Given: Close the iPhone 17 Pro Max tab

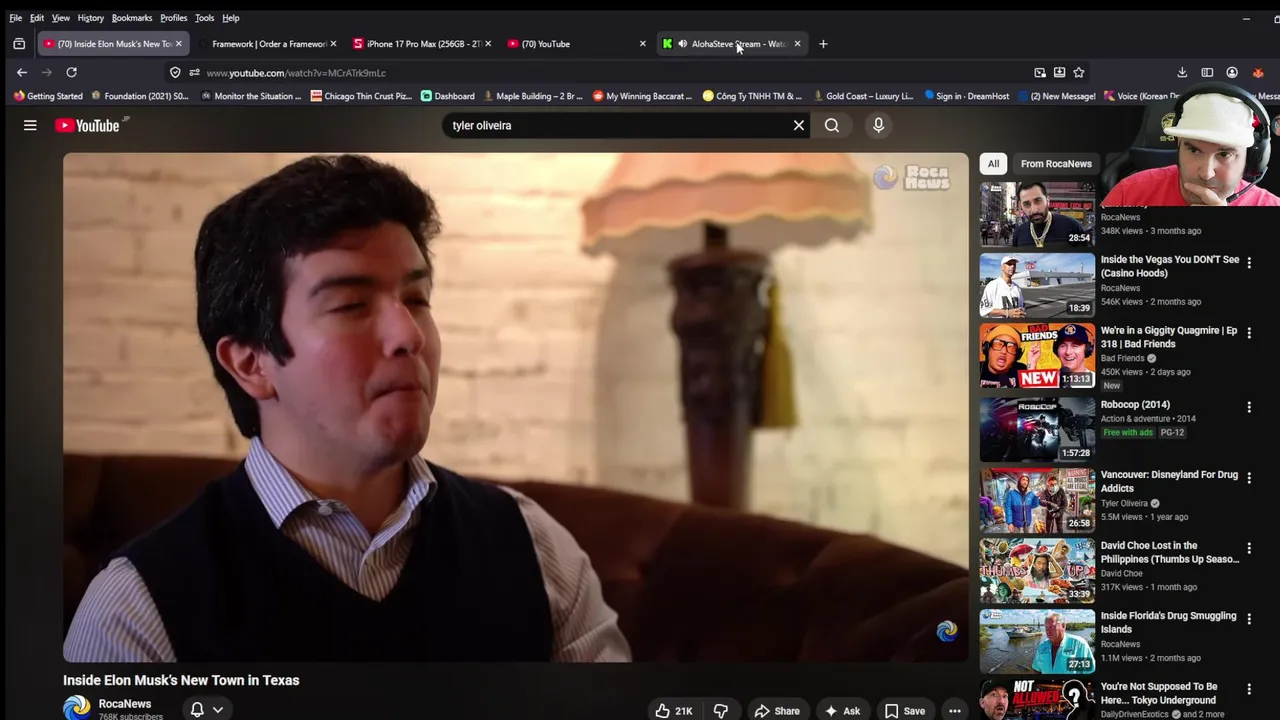Looking at the screenshot, I should coord(488,44).
